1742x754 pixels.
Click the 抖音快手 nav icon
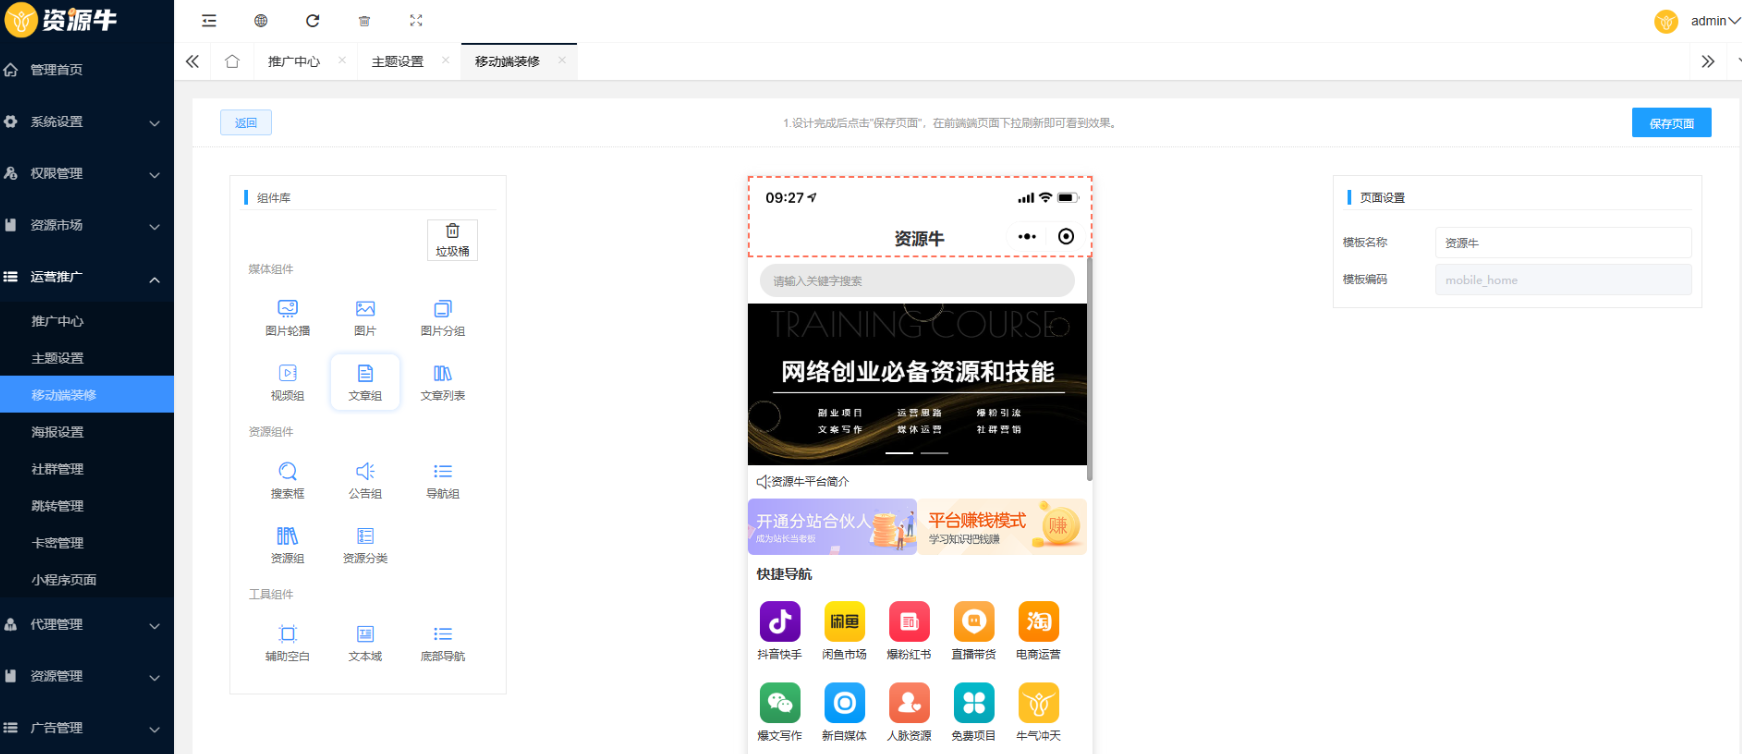pos(780,621)
